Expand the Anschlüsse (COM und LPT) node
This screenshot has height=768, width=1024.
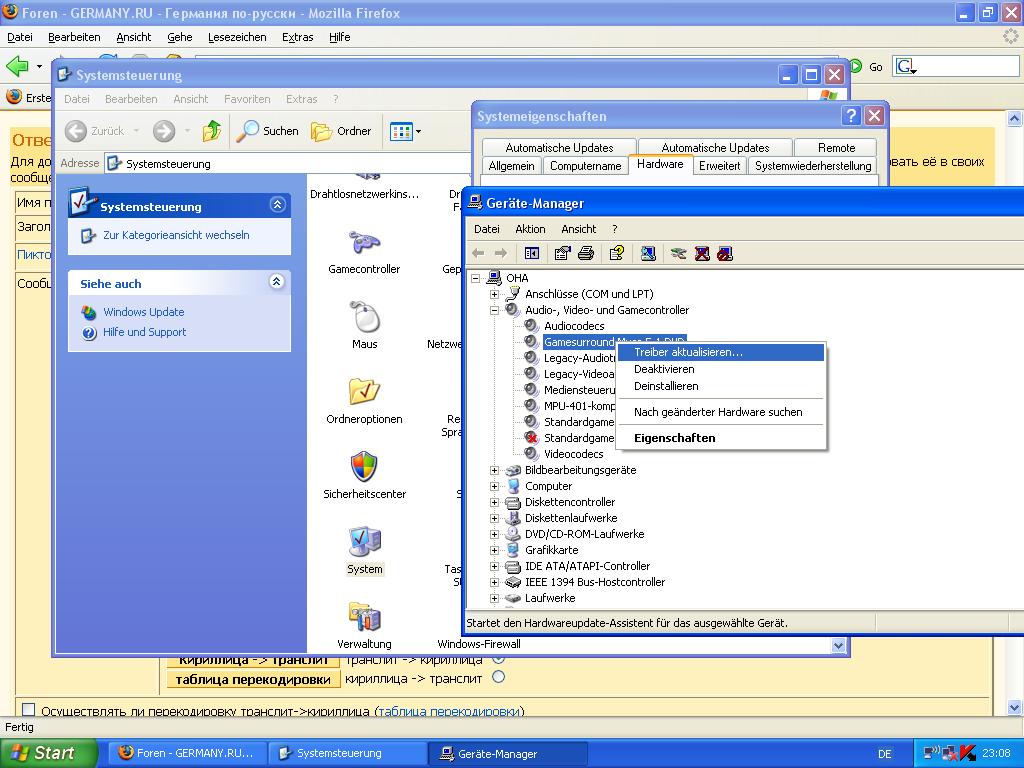[494, 295]
